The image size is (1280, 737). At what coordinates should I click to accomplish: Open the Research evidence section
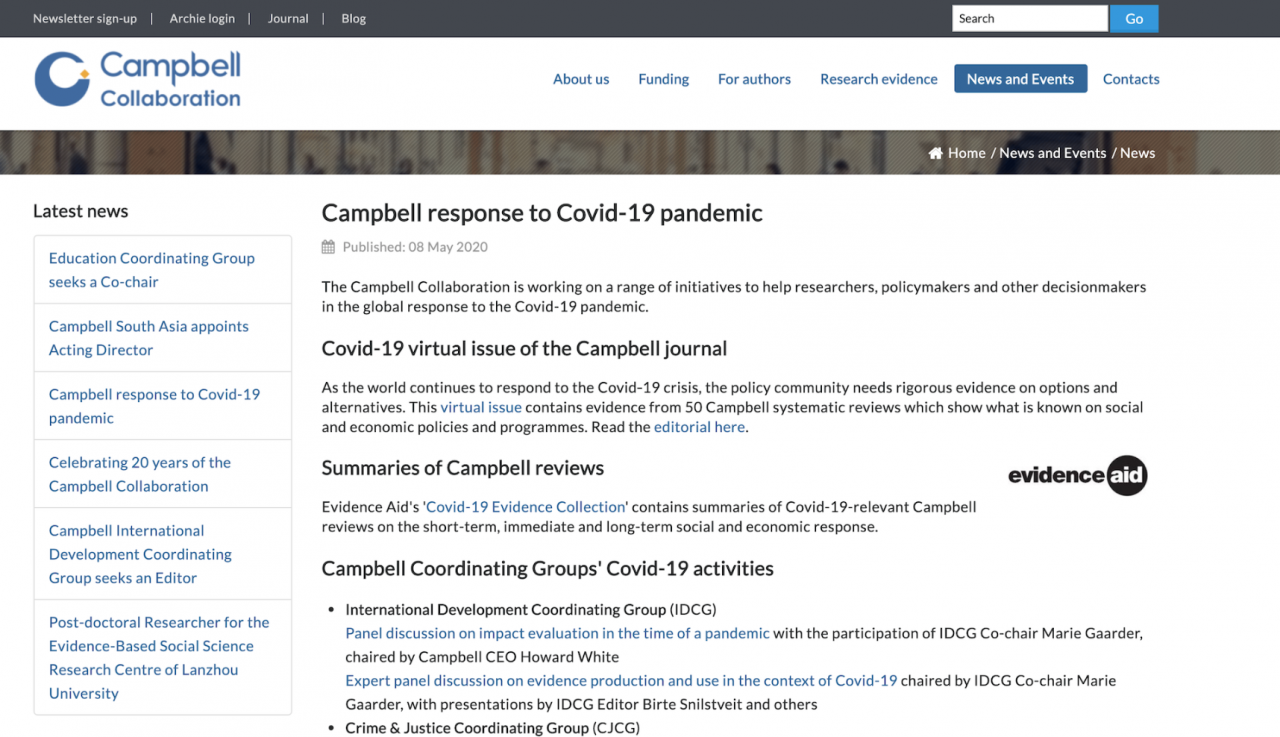click(x=879, y=78)
